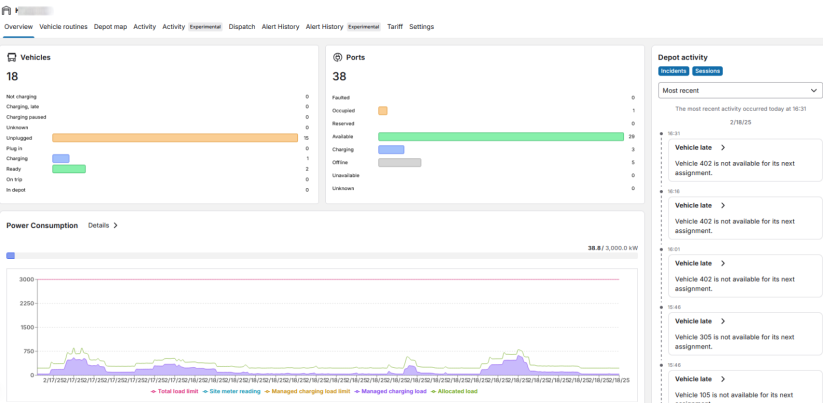
Task: Switch to the Vehicle routines tab
Action: pos(63,27)
